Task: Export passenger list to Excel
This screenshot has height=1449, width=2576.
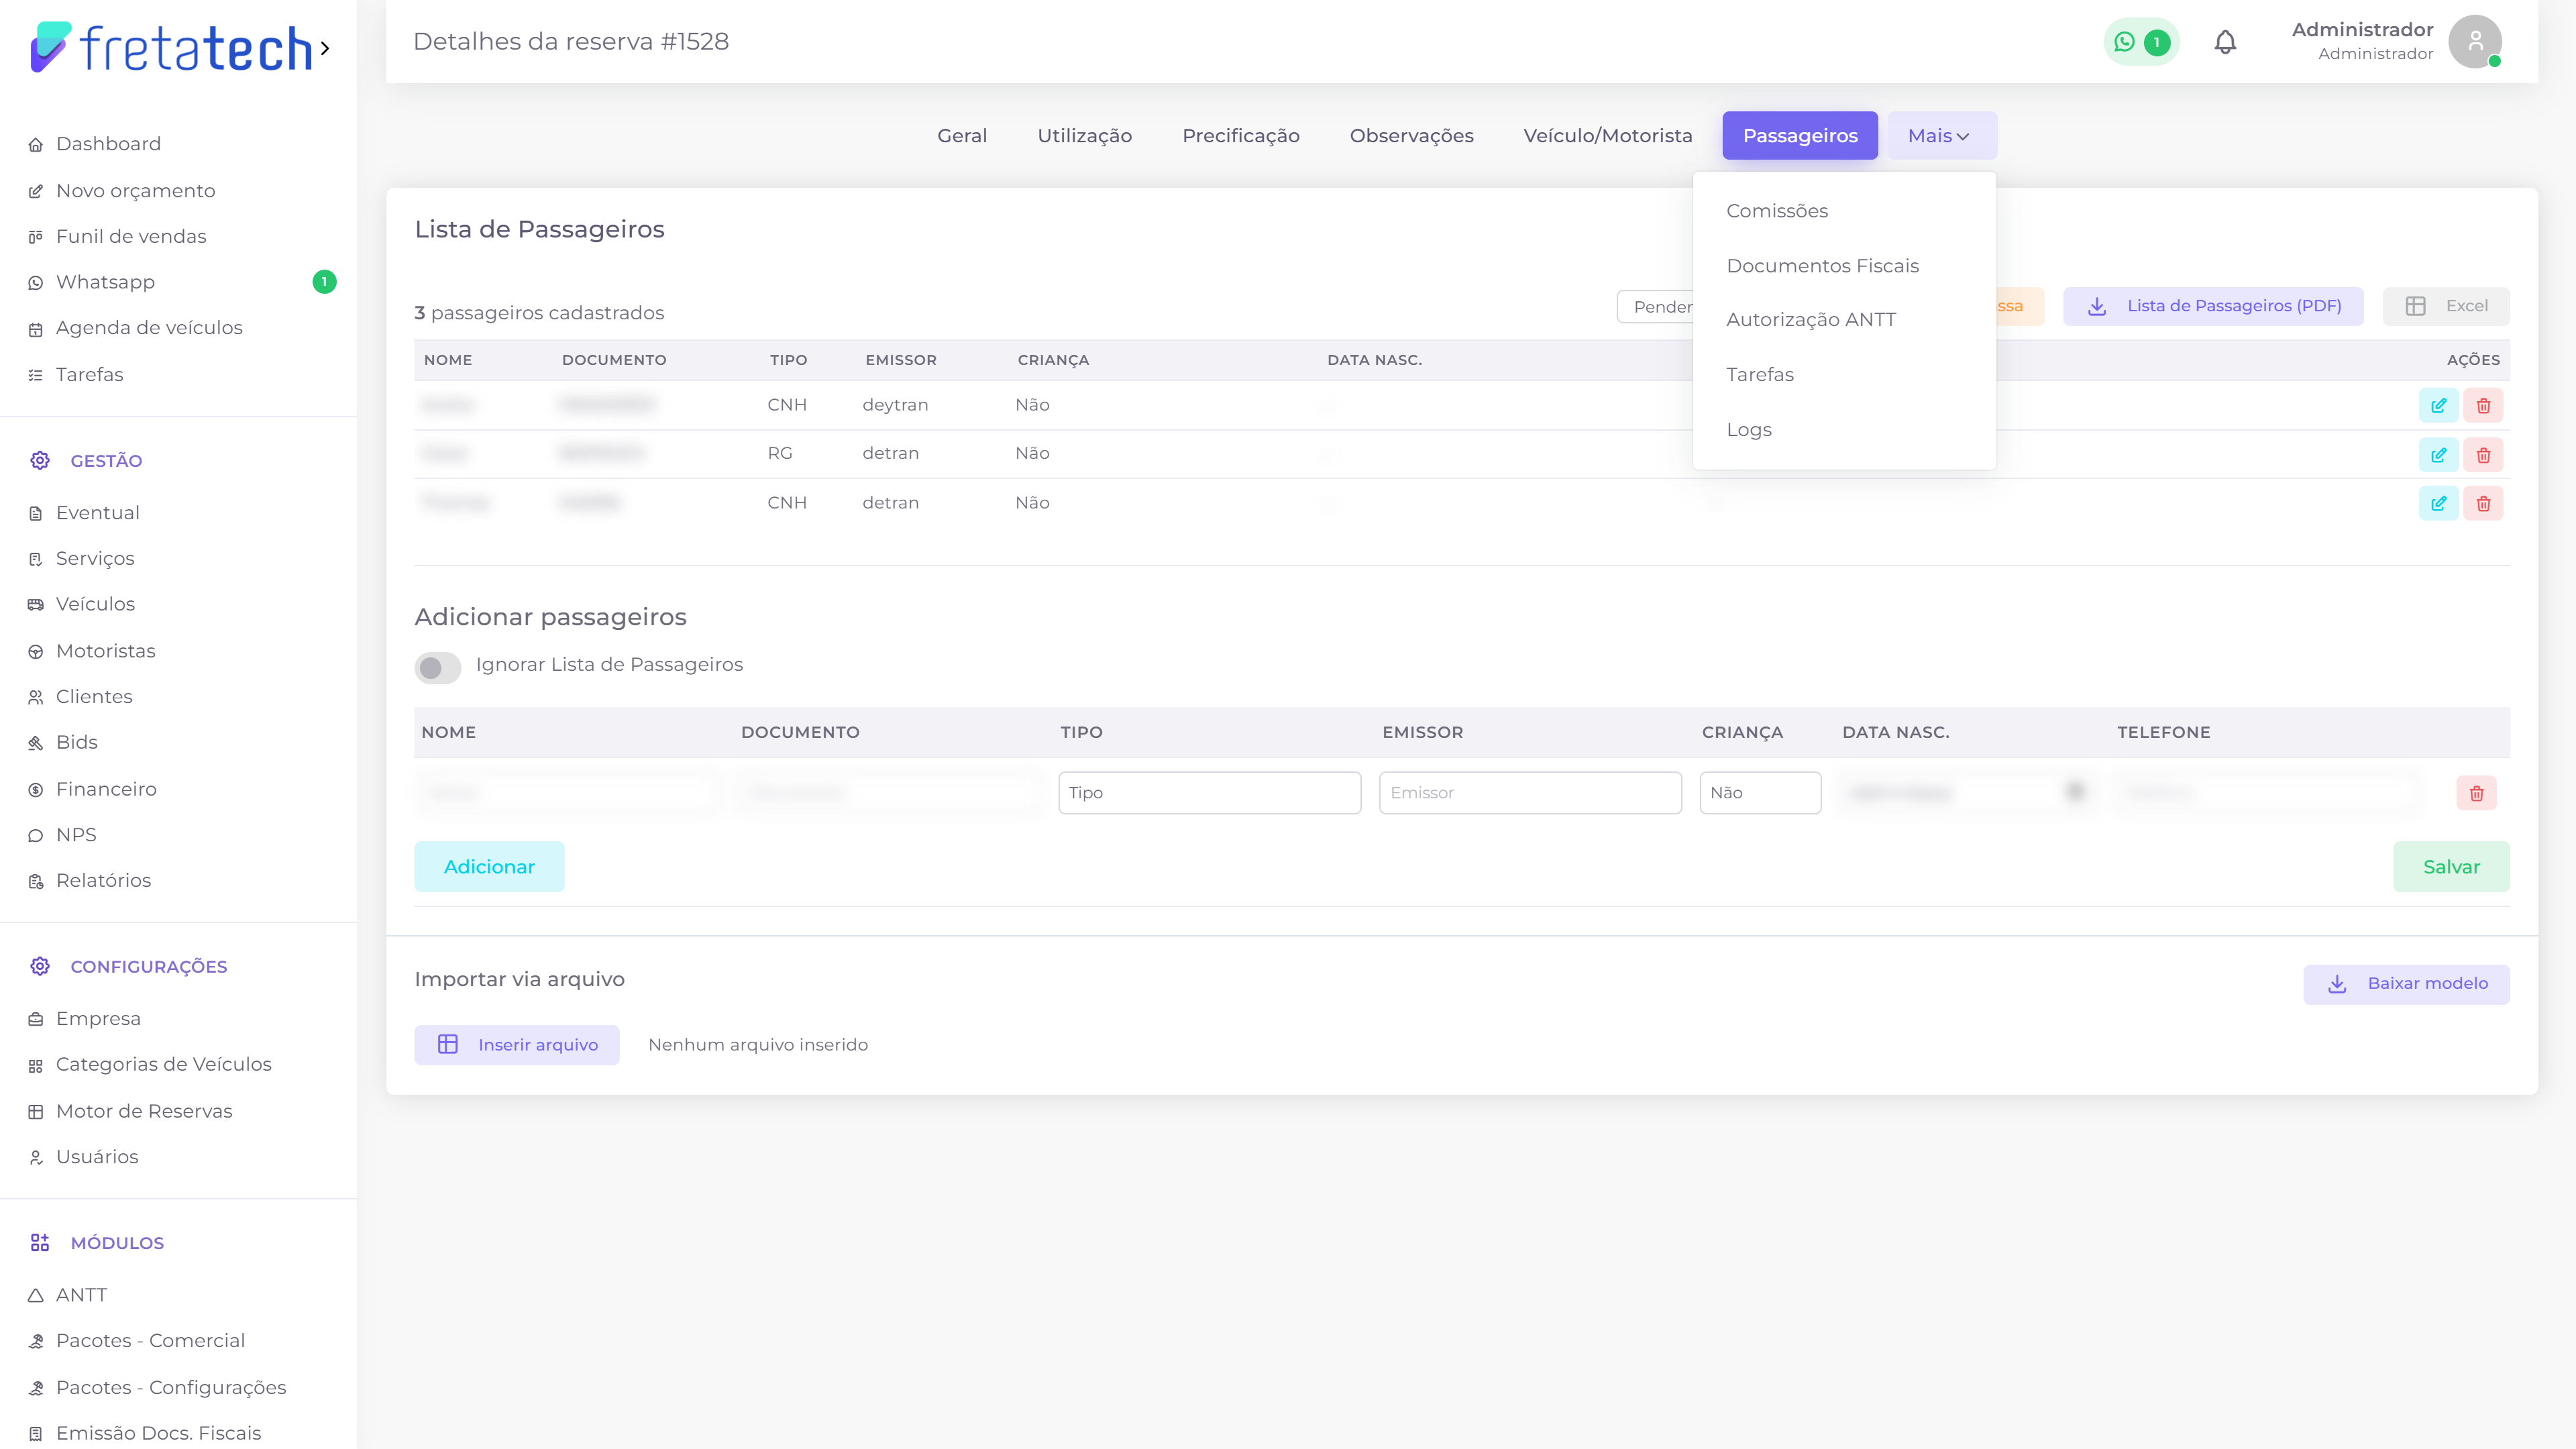Action: point(2446,306)
